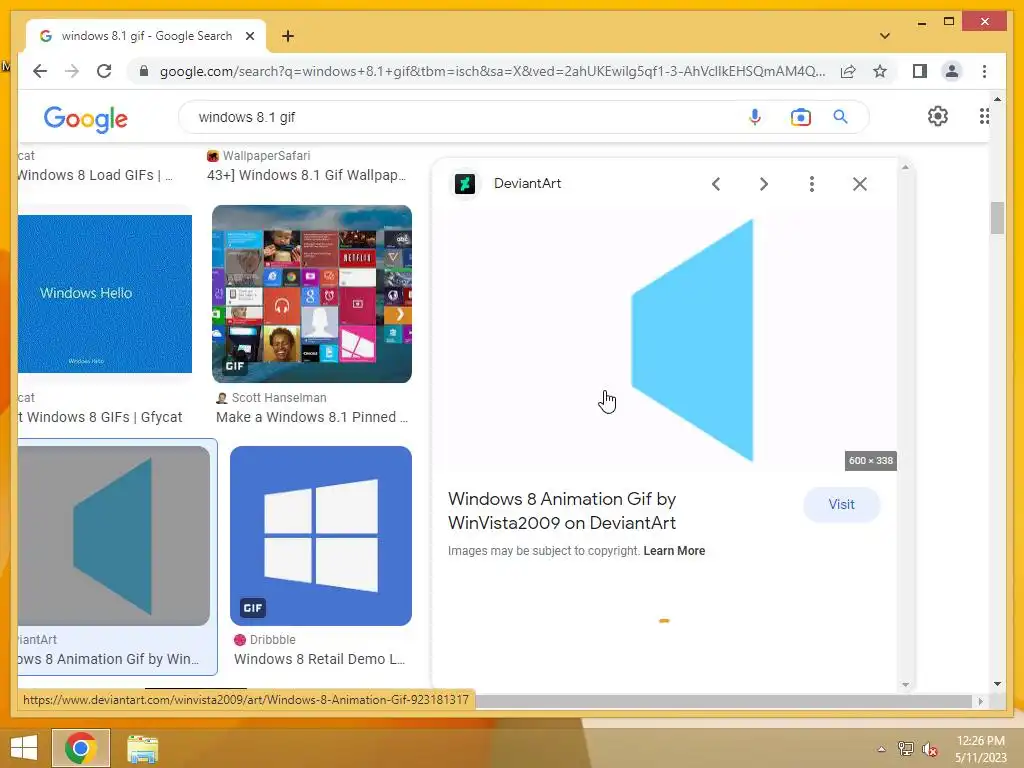The height and width of the screenshot is (768, 1024).
Task: Open File Explorer from the taskbar
Action: click(x=142, y=748)
